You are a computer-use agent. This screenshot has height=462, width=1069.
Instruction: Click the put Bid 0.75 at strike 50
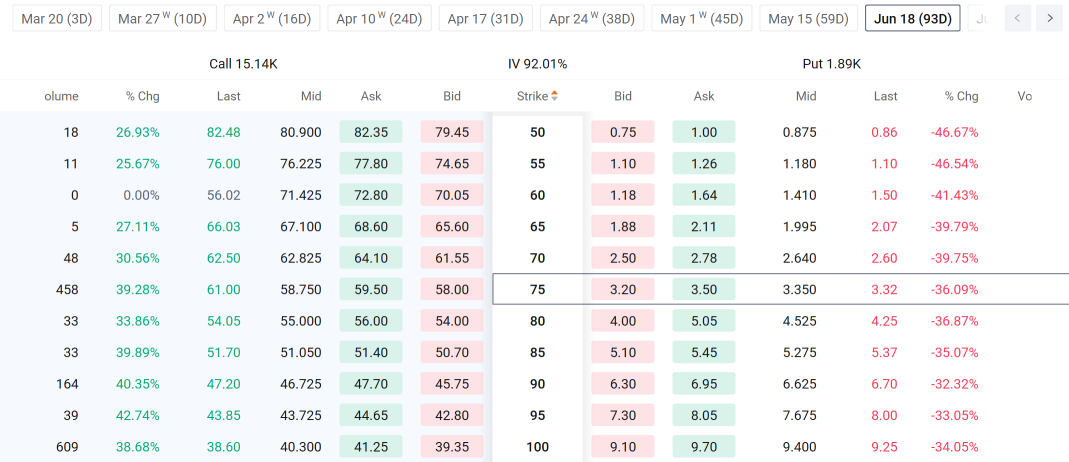[623, 132]
